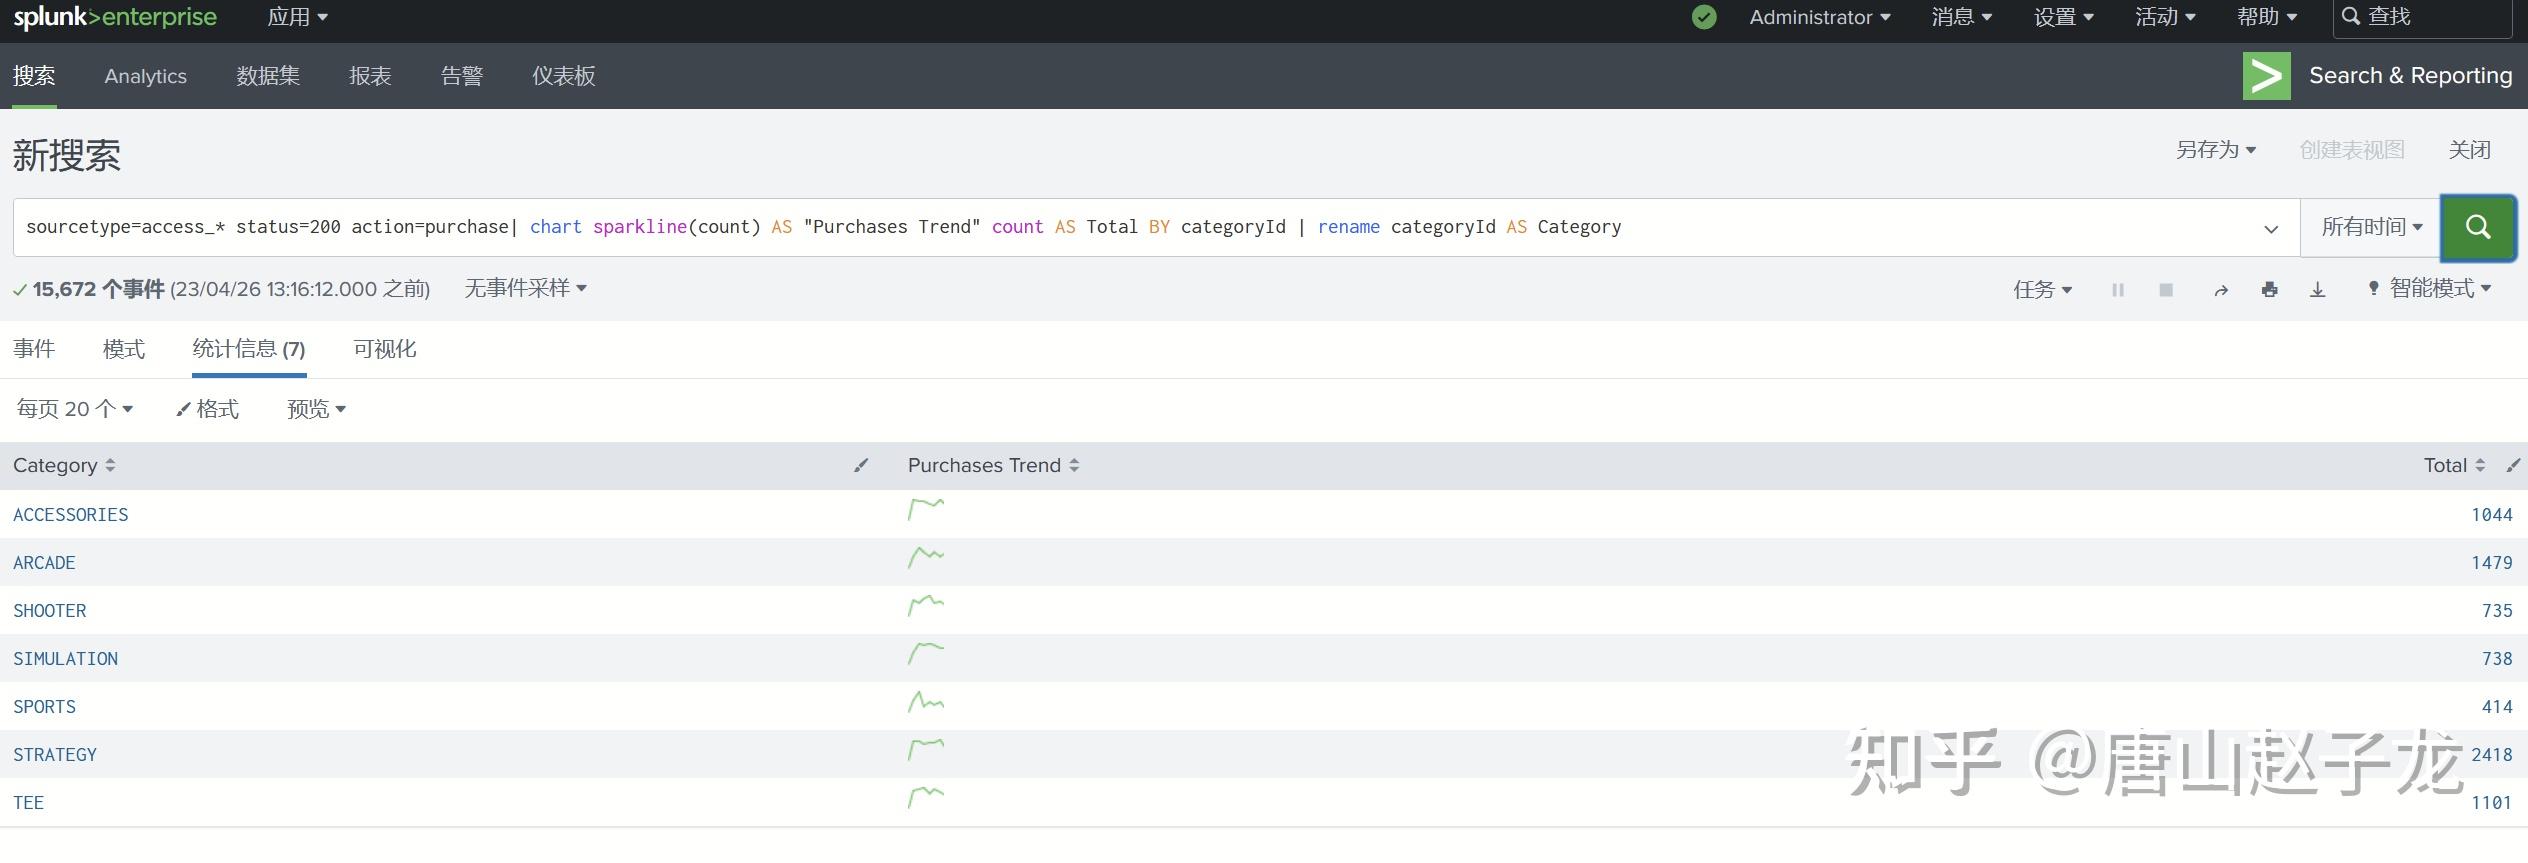2528x863 pixels.
Task: Click the stop job square icon
Action: [x=2166, y=290]
